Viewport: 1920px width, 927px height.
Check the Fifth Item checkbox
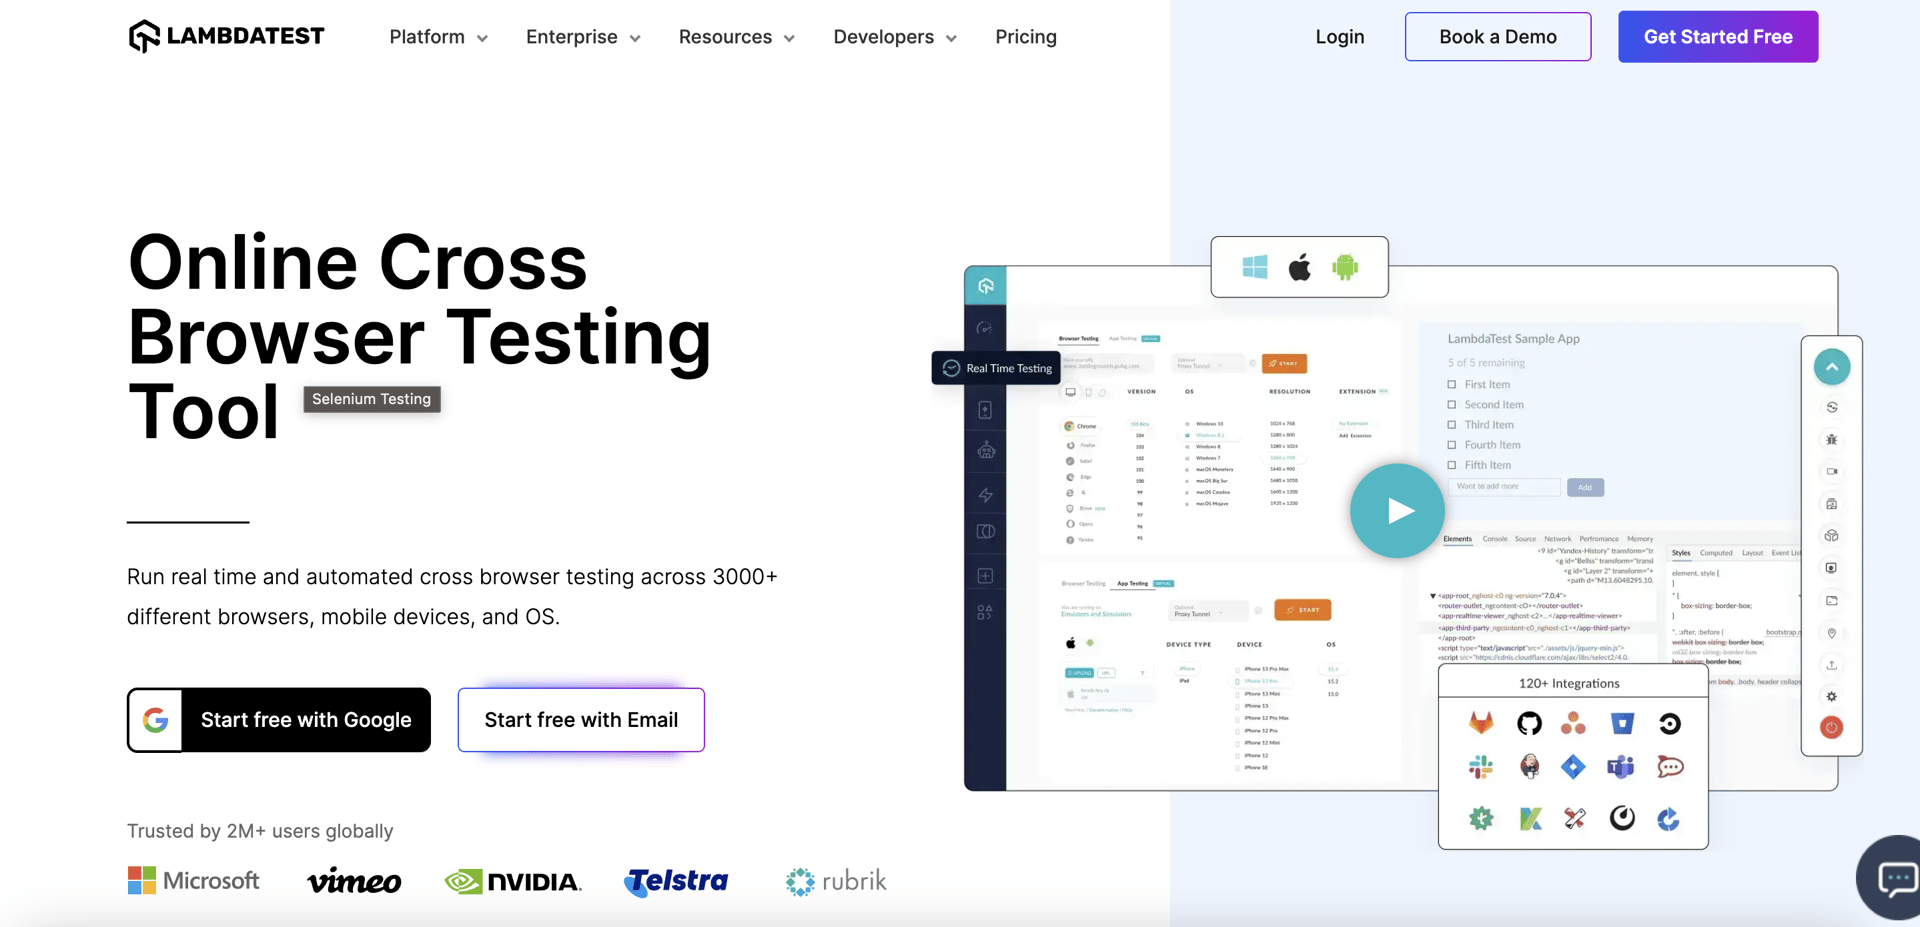coord(1452,464)
